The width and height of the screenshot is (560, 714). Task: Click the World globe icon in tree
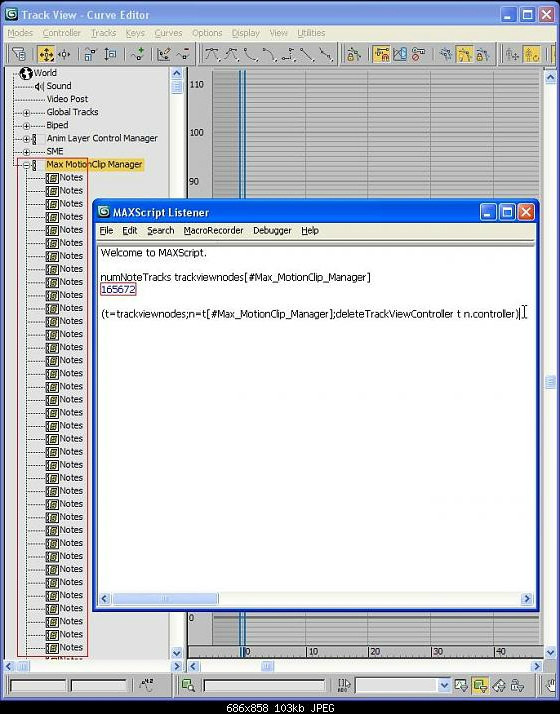(x=26, y=73)
